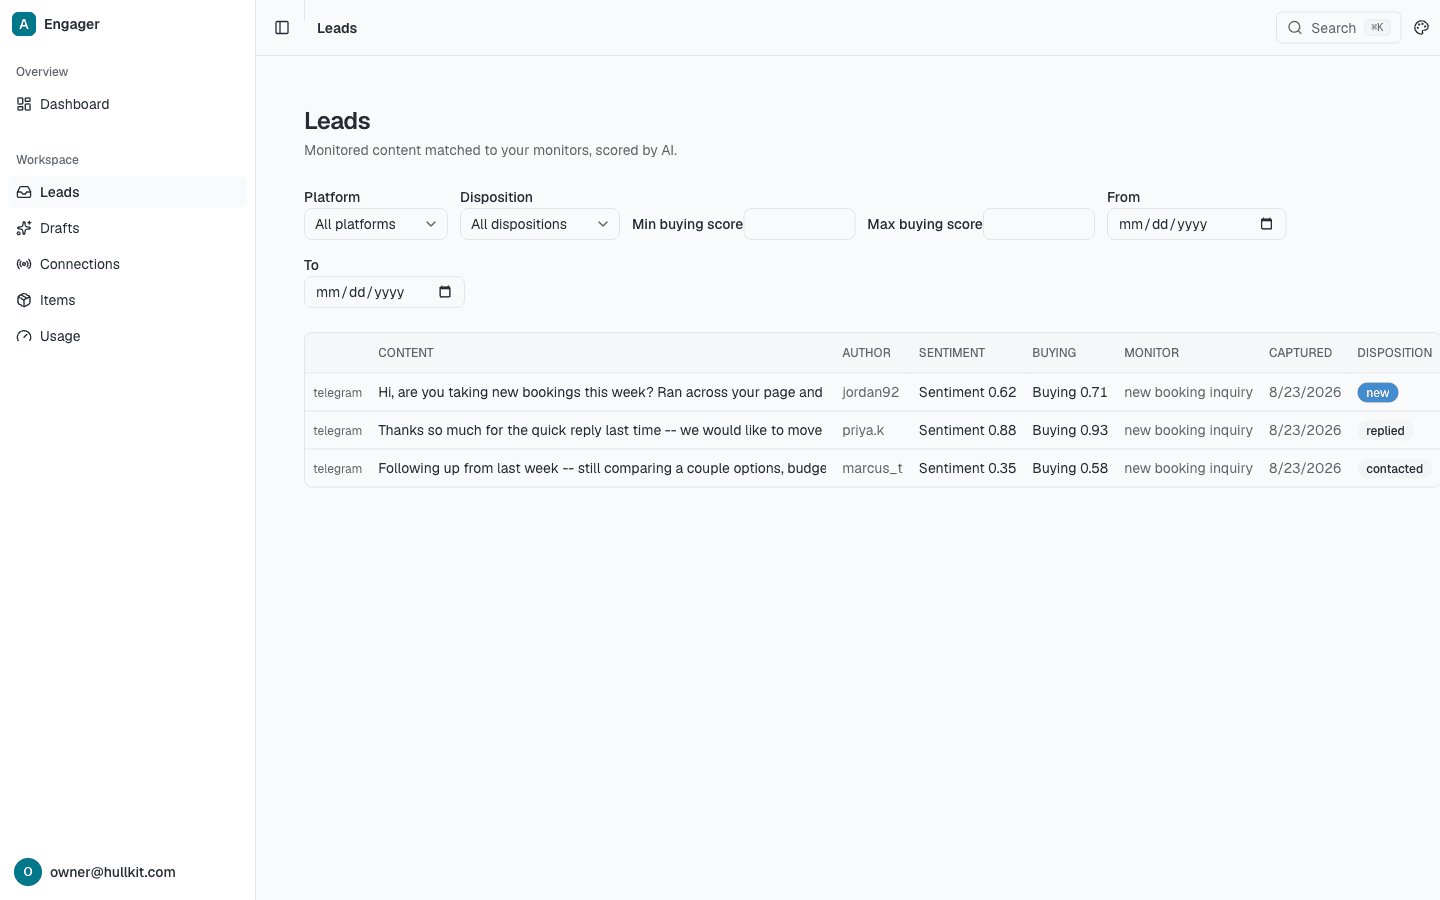Click 'Sentiment 0.88' cell
1440x900 pixels.
tap(967, 430)
